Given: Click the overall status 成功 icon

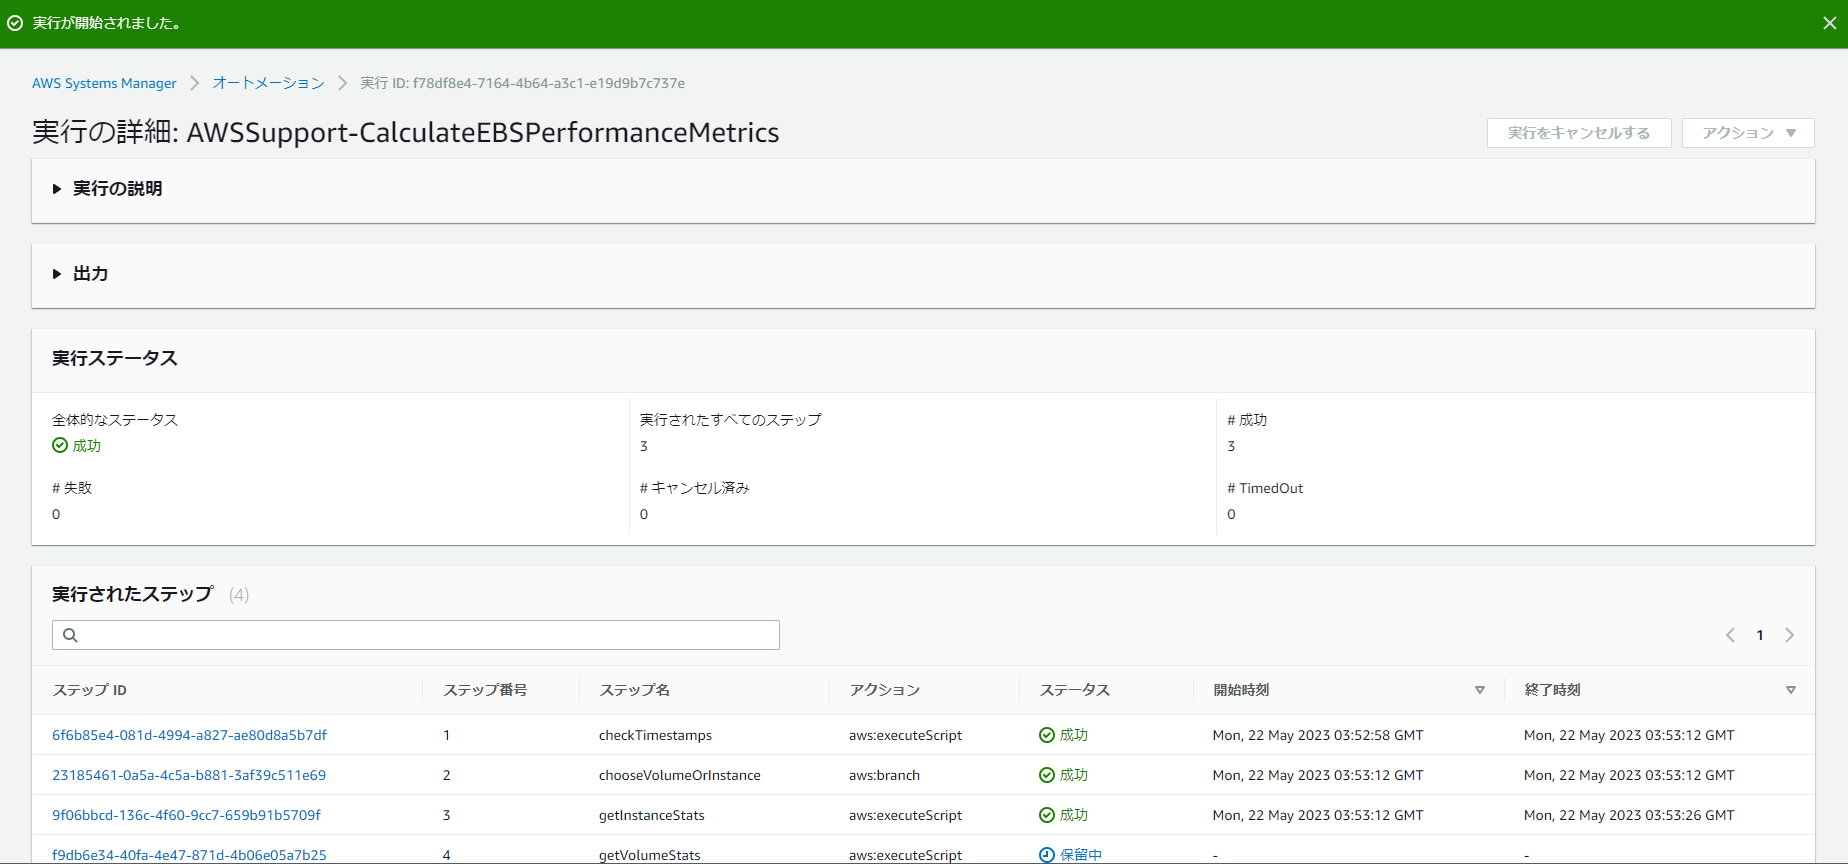Looking at the screenshot, I should coord(60,446).
